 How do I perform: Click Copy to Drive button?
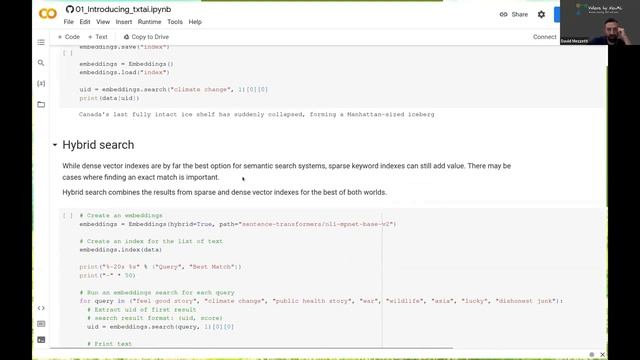(146, 37)
